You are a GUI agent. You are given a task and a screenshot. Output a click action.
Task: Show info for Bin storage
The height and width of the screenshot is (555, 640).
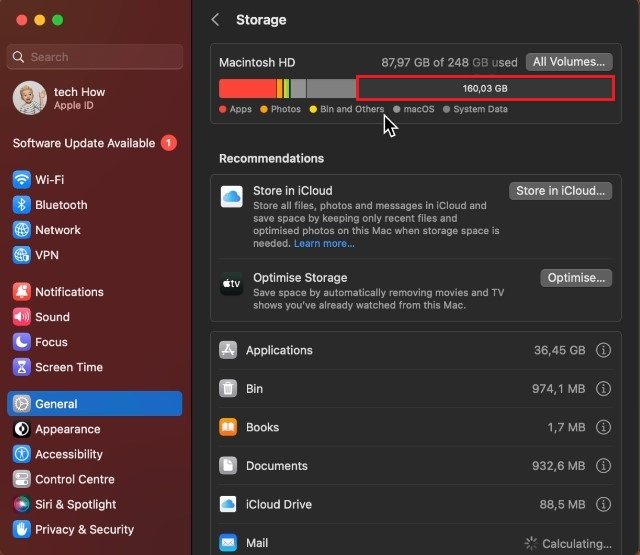click(603, 389)
